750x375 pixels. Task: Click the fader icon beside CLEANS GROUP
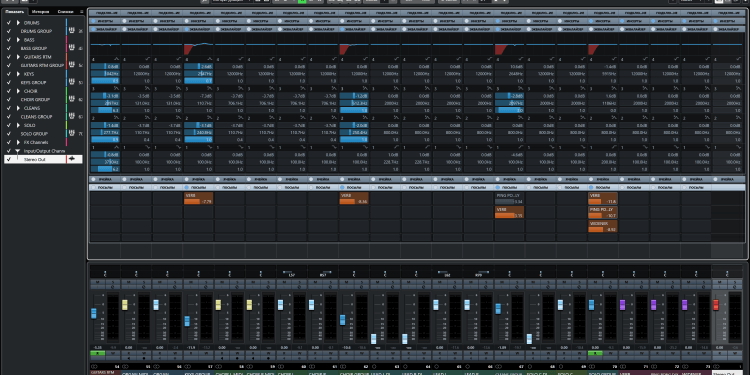pos(72,117)
